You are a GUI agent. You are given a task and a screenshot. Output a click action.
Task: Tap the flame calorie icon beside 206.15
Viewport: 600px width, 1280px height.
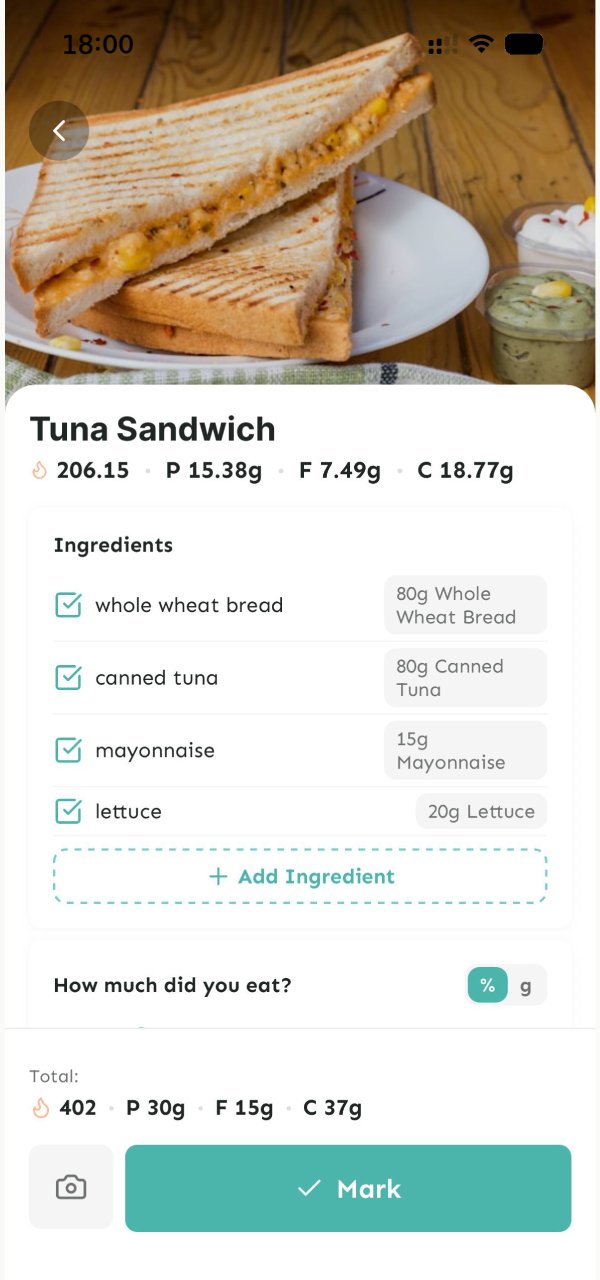point(40,470)
